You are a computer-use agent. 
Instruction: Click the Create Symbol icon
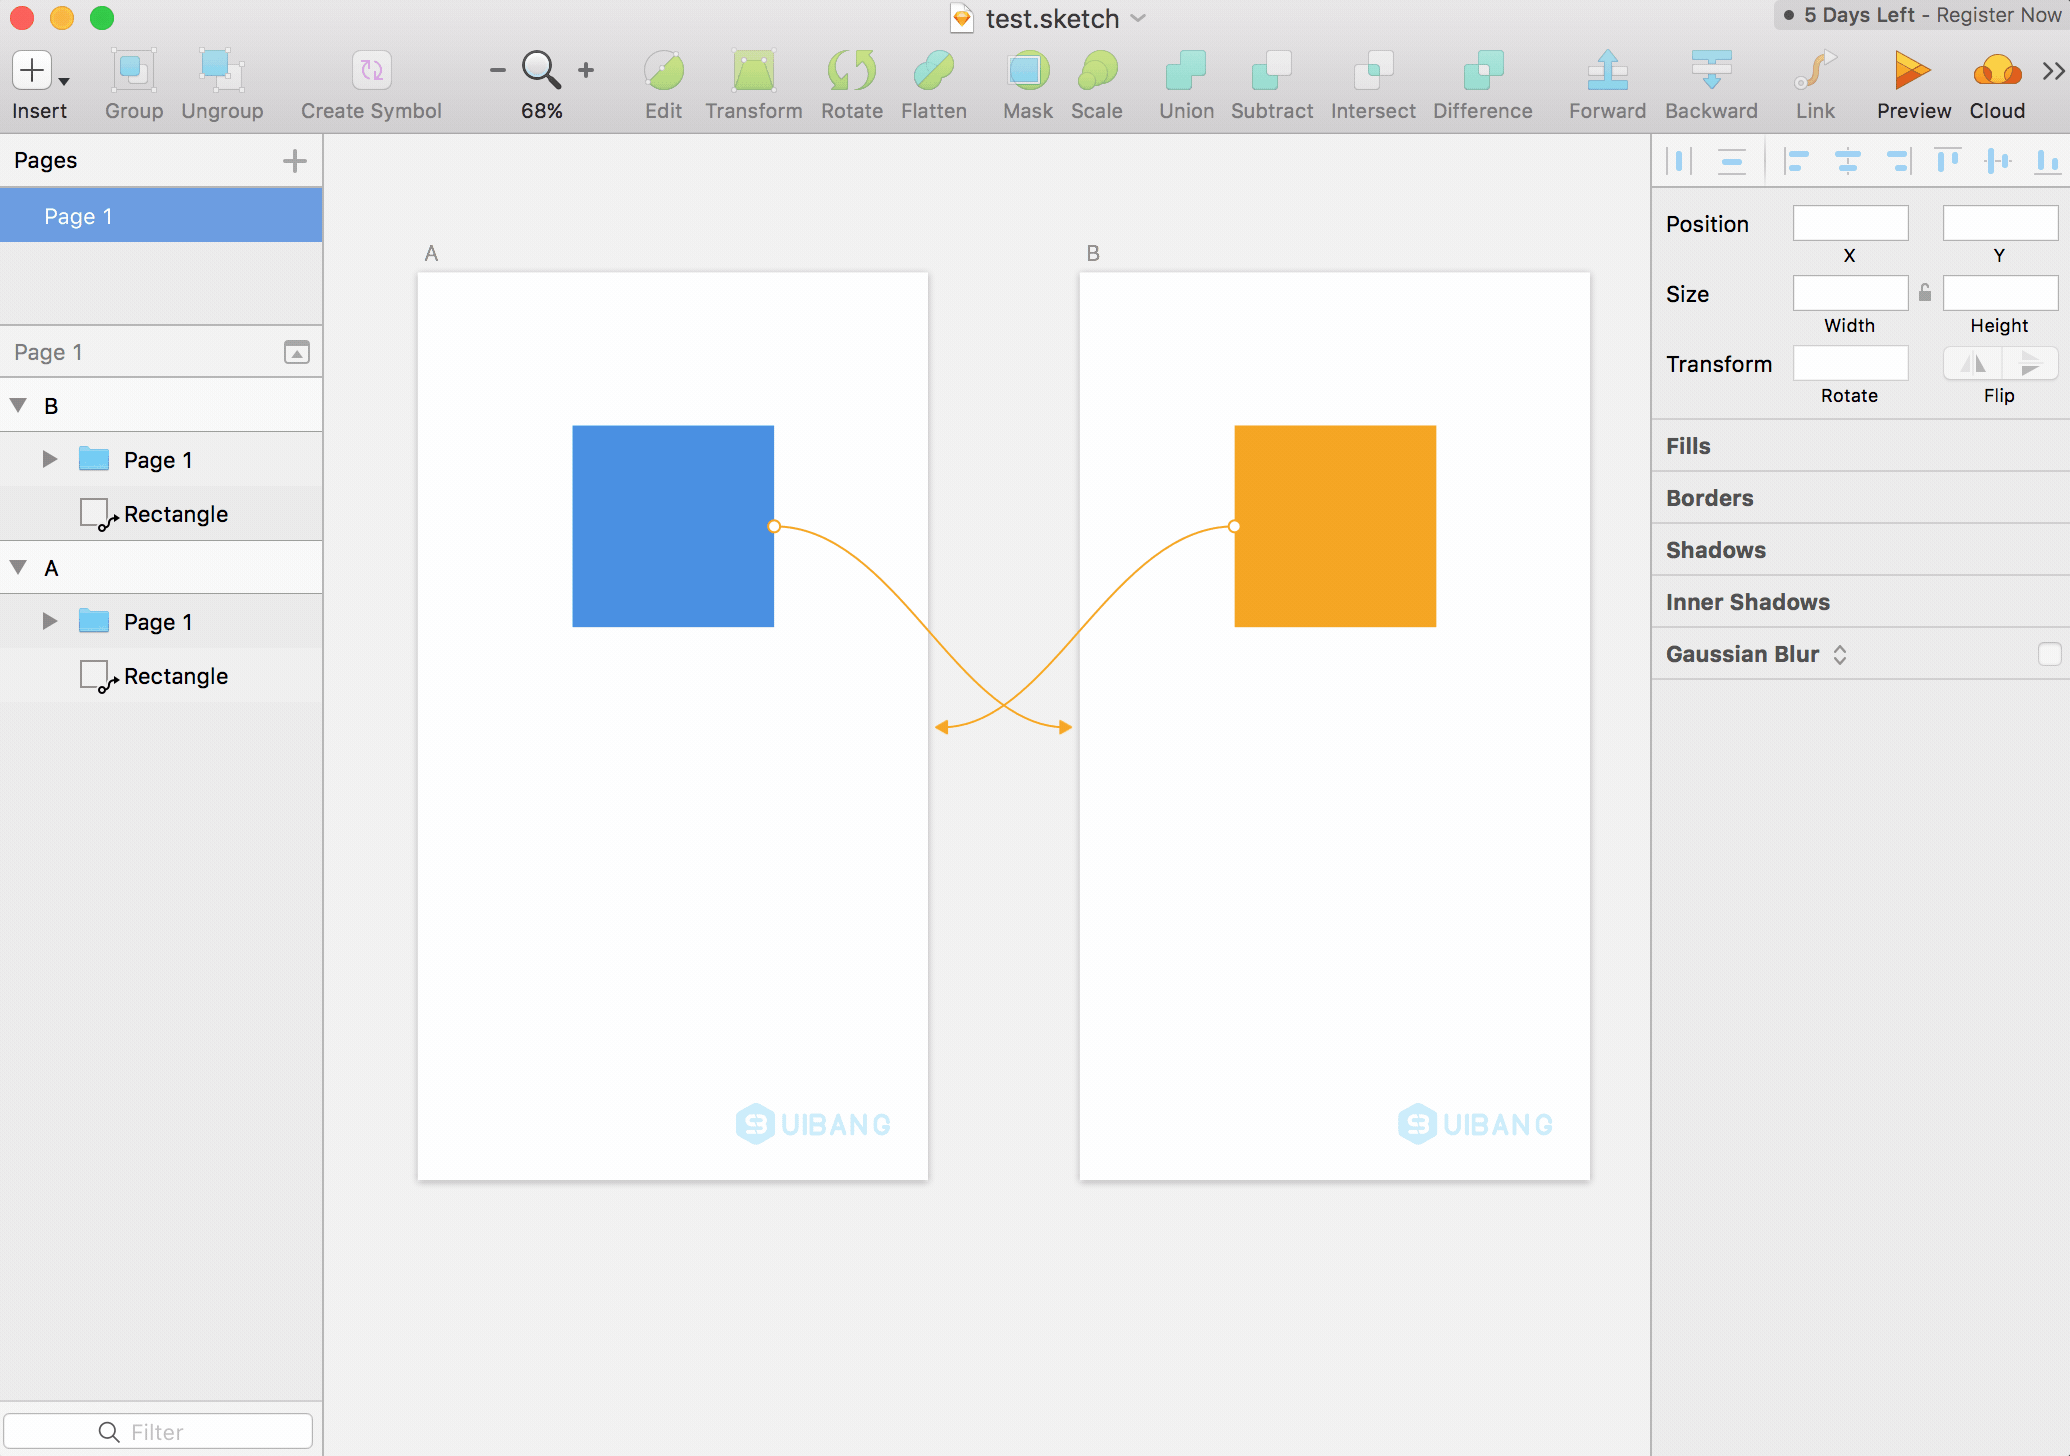pos(371,70)
